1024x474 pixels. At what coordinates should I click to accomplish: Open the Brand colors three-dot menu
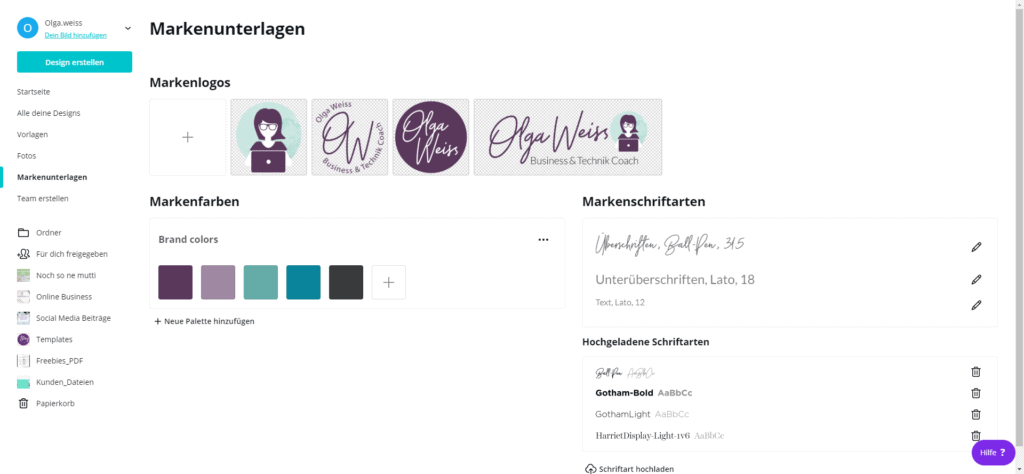(543, 240)
